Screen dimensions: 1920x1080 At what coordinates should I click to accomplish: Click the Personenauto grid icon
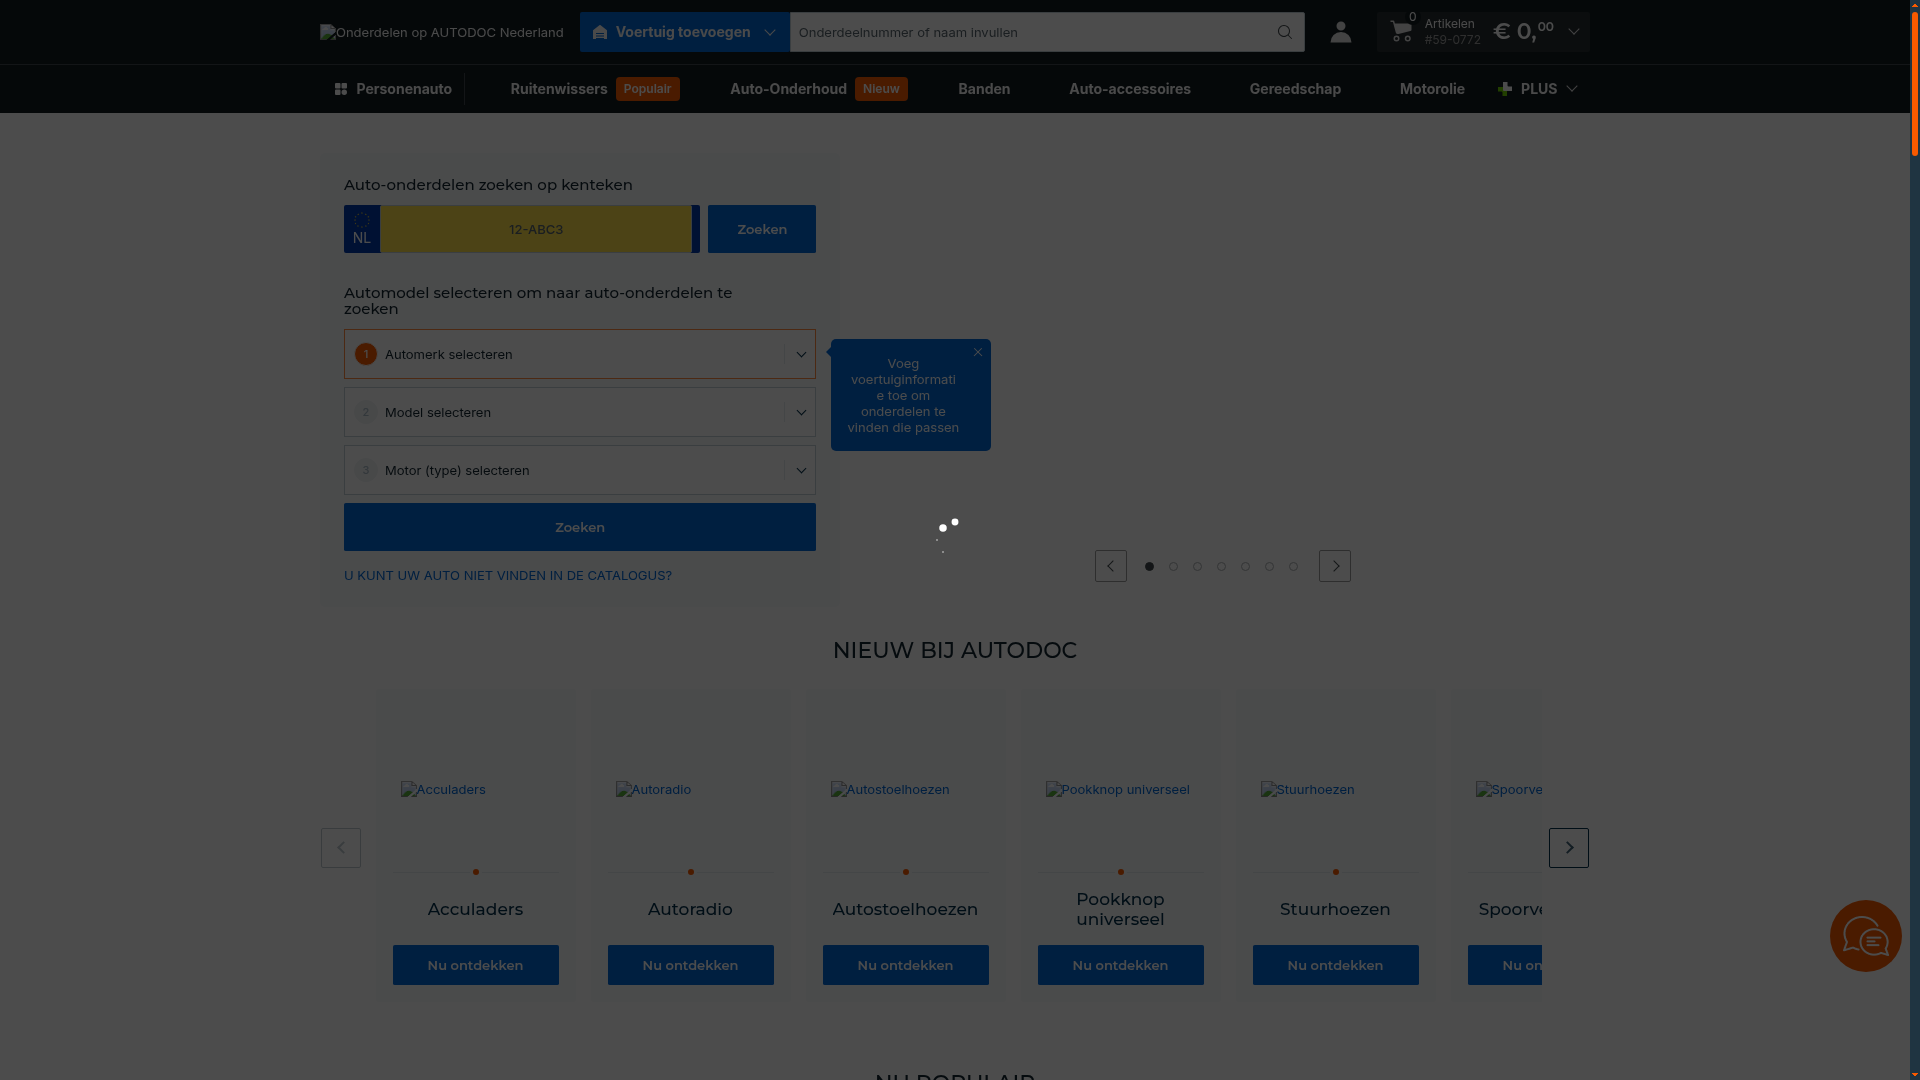click(341, 89)
